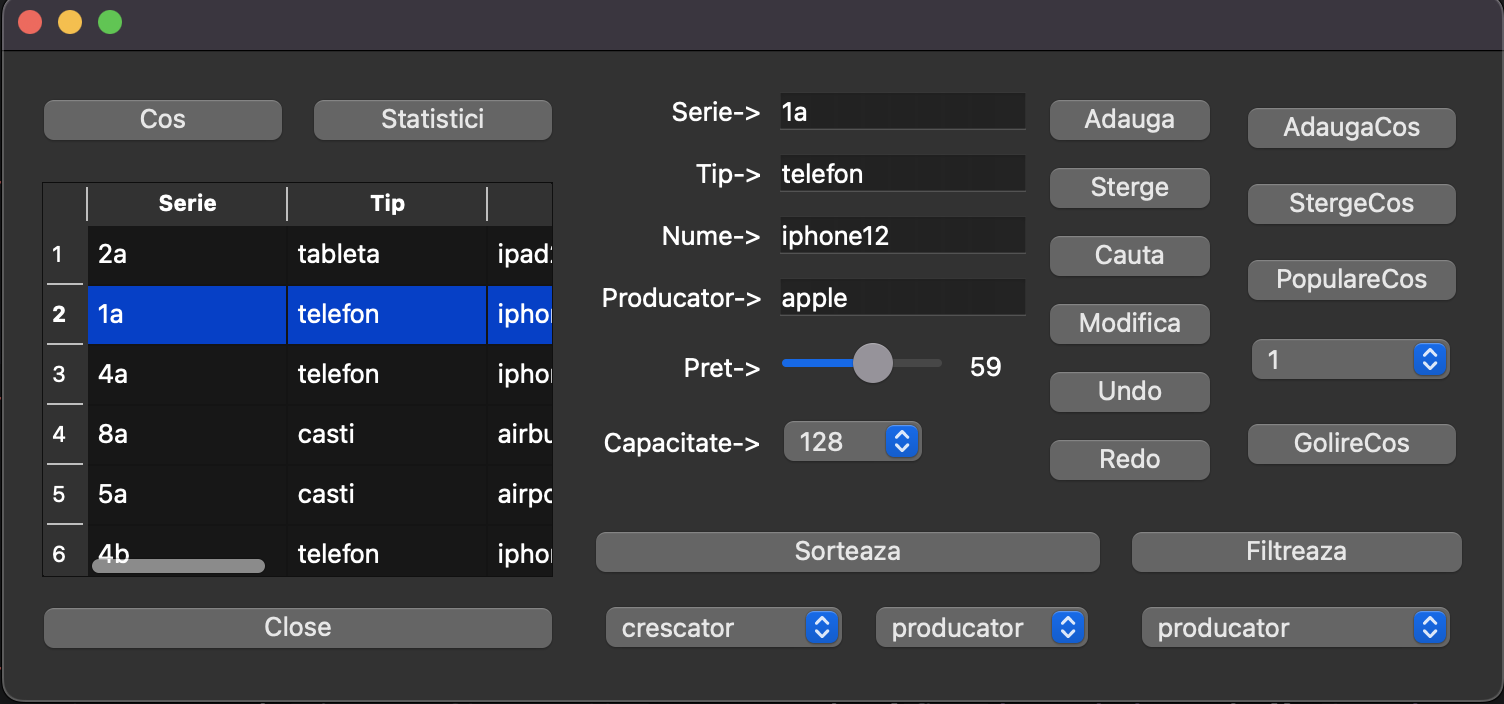This screenshot has width=1504, height=704.
Task: Click Redo to restore change
Action: point(1129,459)
